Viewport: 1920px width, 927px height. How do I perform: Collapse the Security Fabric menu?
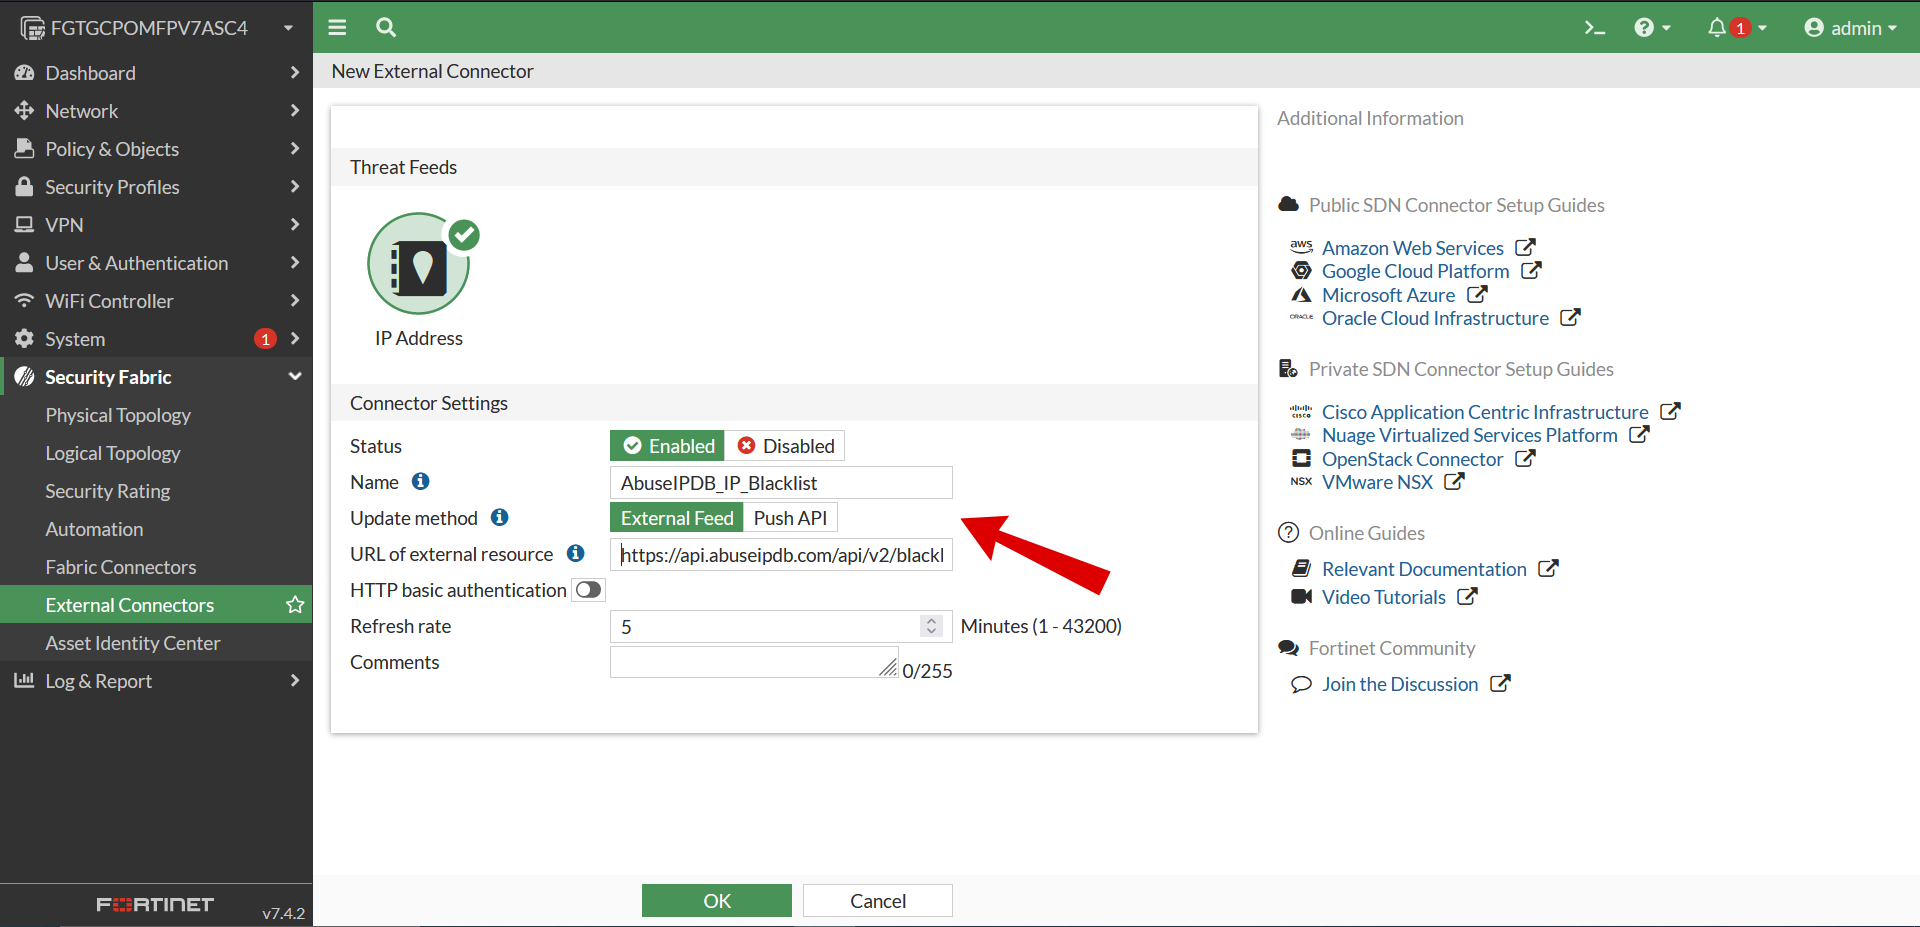(x=156, y=377)
